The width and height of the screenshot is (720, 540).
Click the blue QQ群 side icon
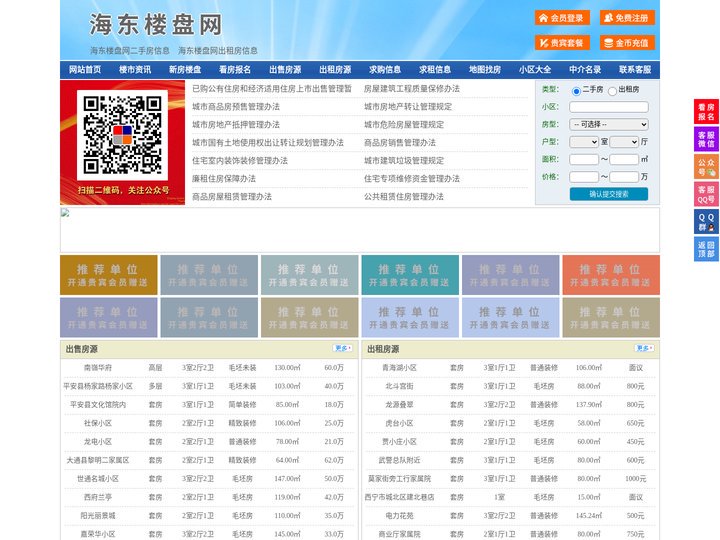706,222
